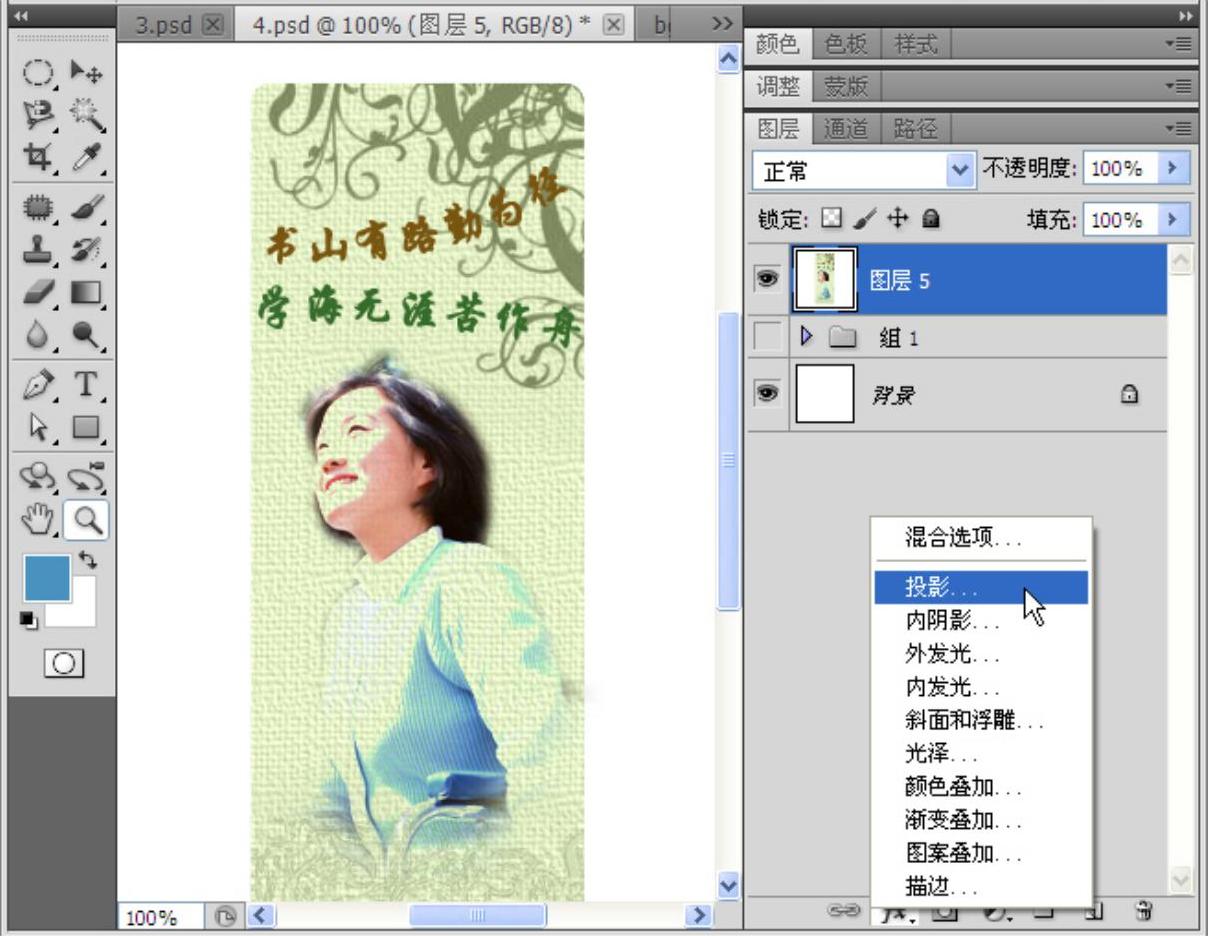Screen dimensions: 1208x936
Task: Select the Eraser tool
Action: pos(37,293)
